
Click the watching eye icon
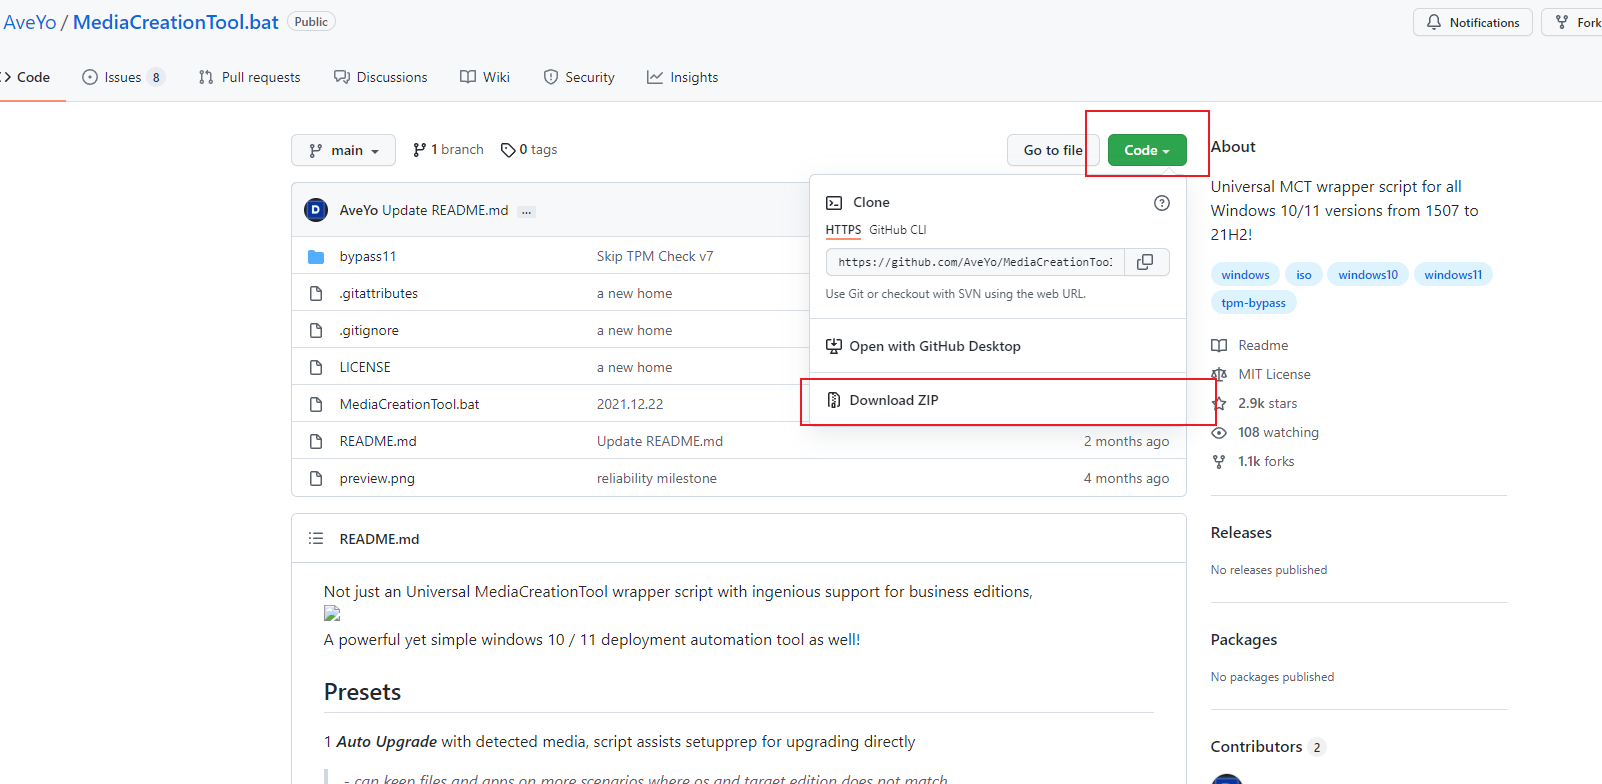[x=1219, y=433]
